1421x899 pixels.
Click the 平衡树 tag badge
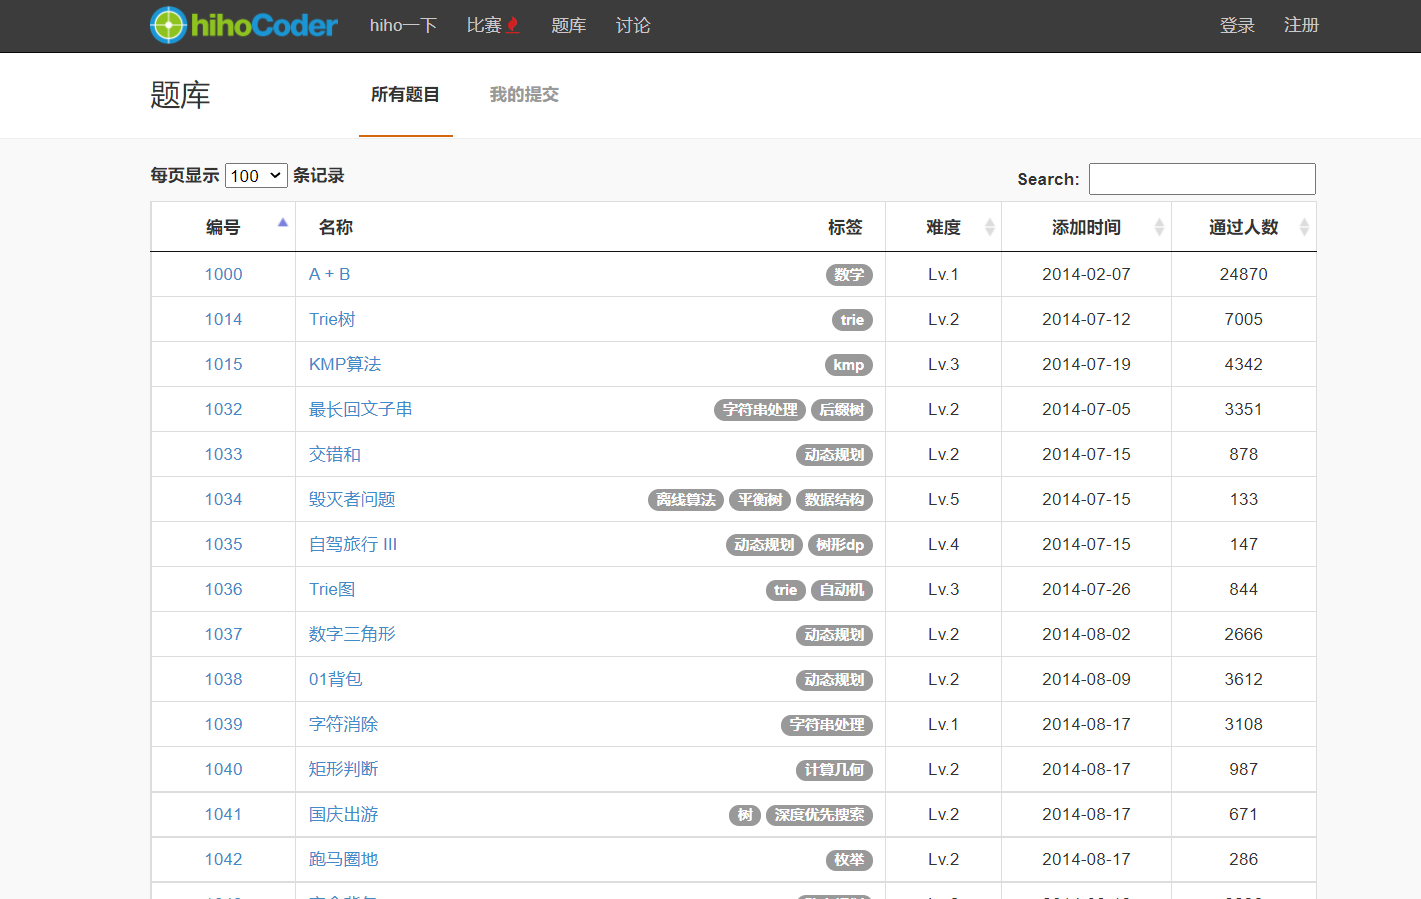point(760,500)
